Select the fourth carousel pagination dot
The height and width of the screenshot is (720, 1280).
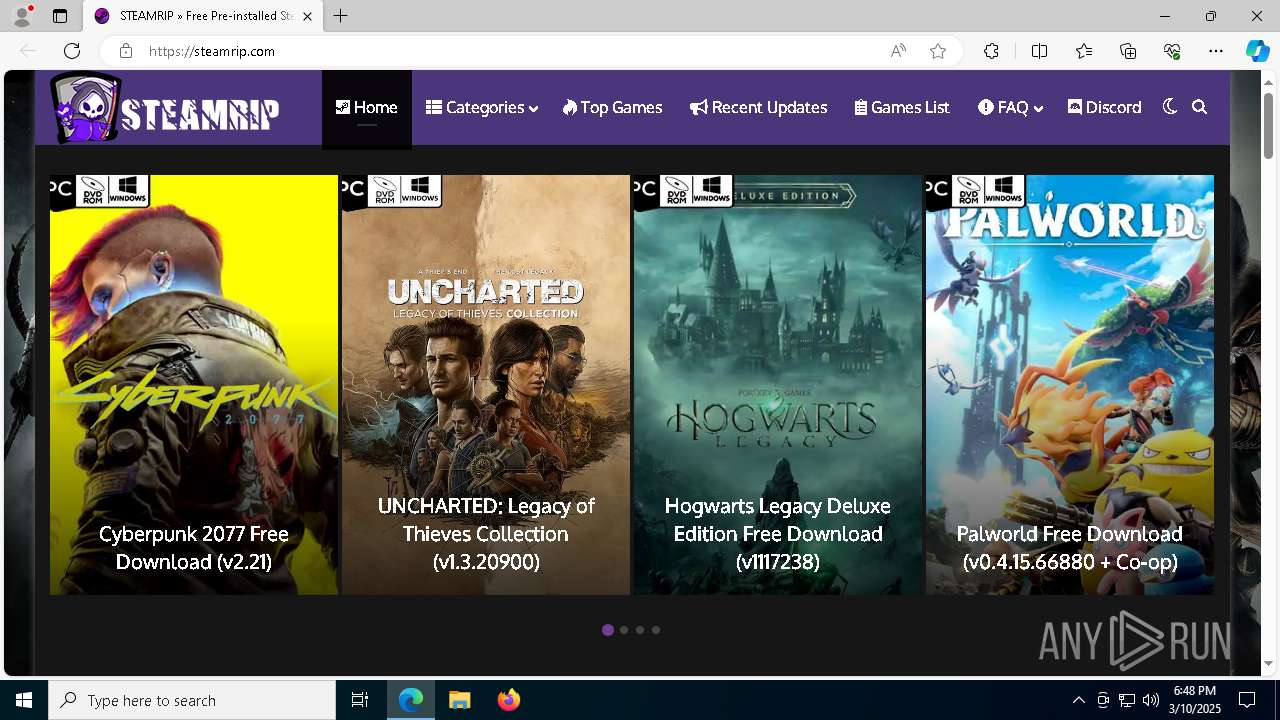[x=656, y=630]
